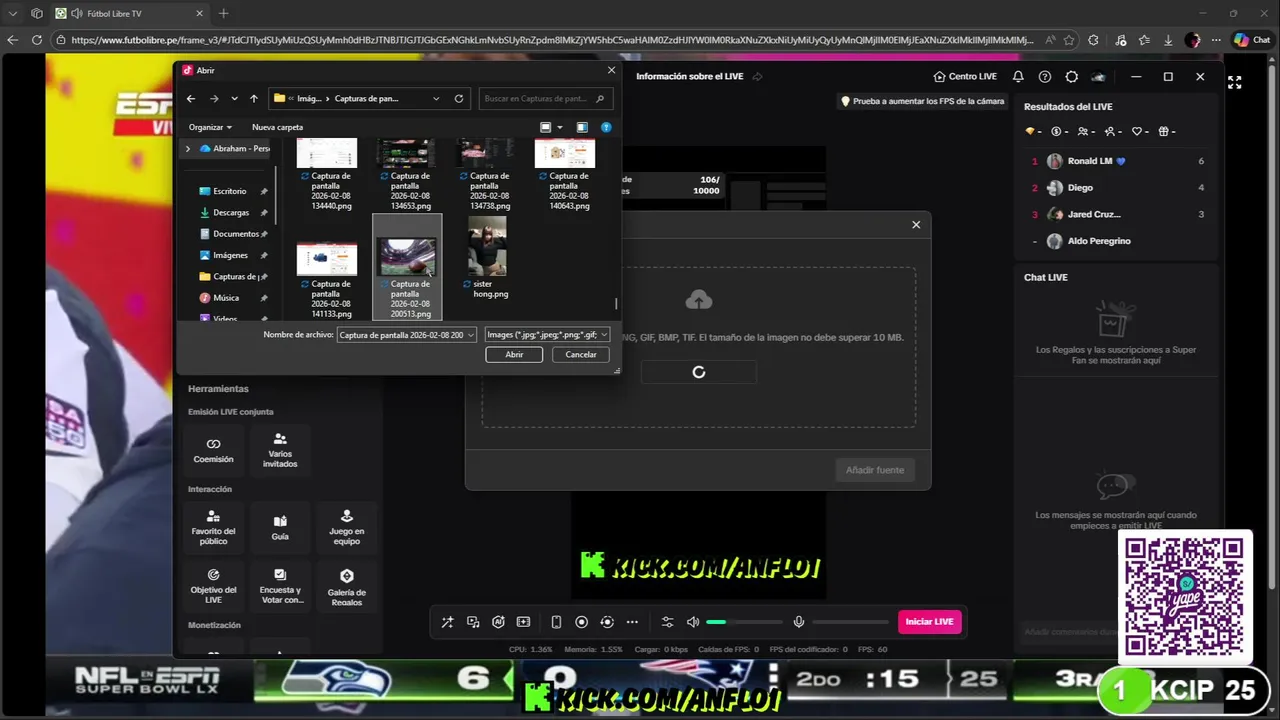Expand the Abraham - Personal tree node
The height and width of the screenshot is (720, 1280).
click(187, 148)
